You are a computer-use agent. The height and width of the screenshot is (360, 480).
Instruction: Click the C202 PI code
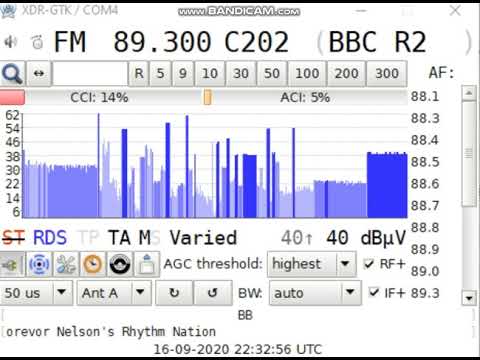256,42
